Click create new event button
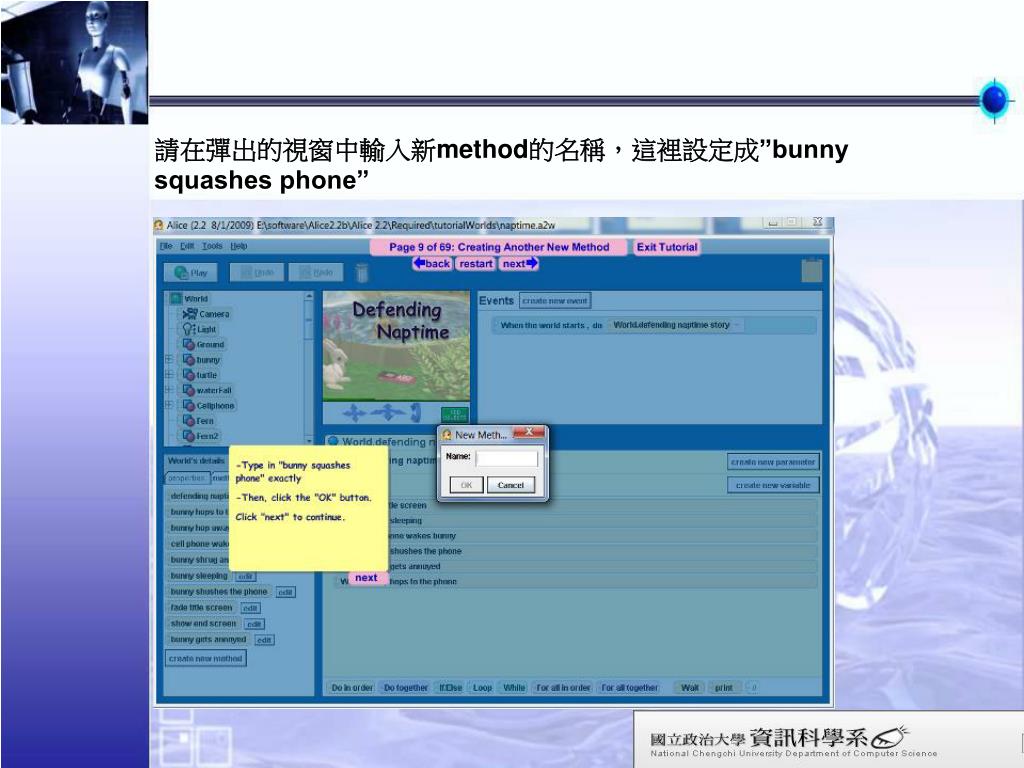This screenshot has height=768, width=1024. (555, 300)
